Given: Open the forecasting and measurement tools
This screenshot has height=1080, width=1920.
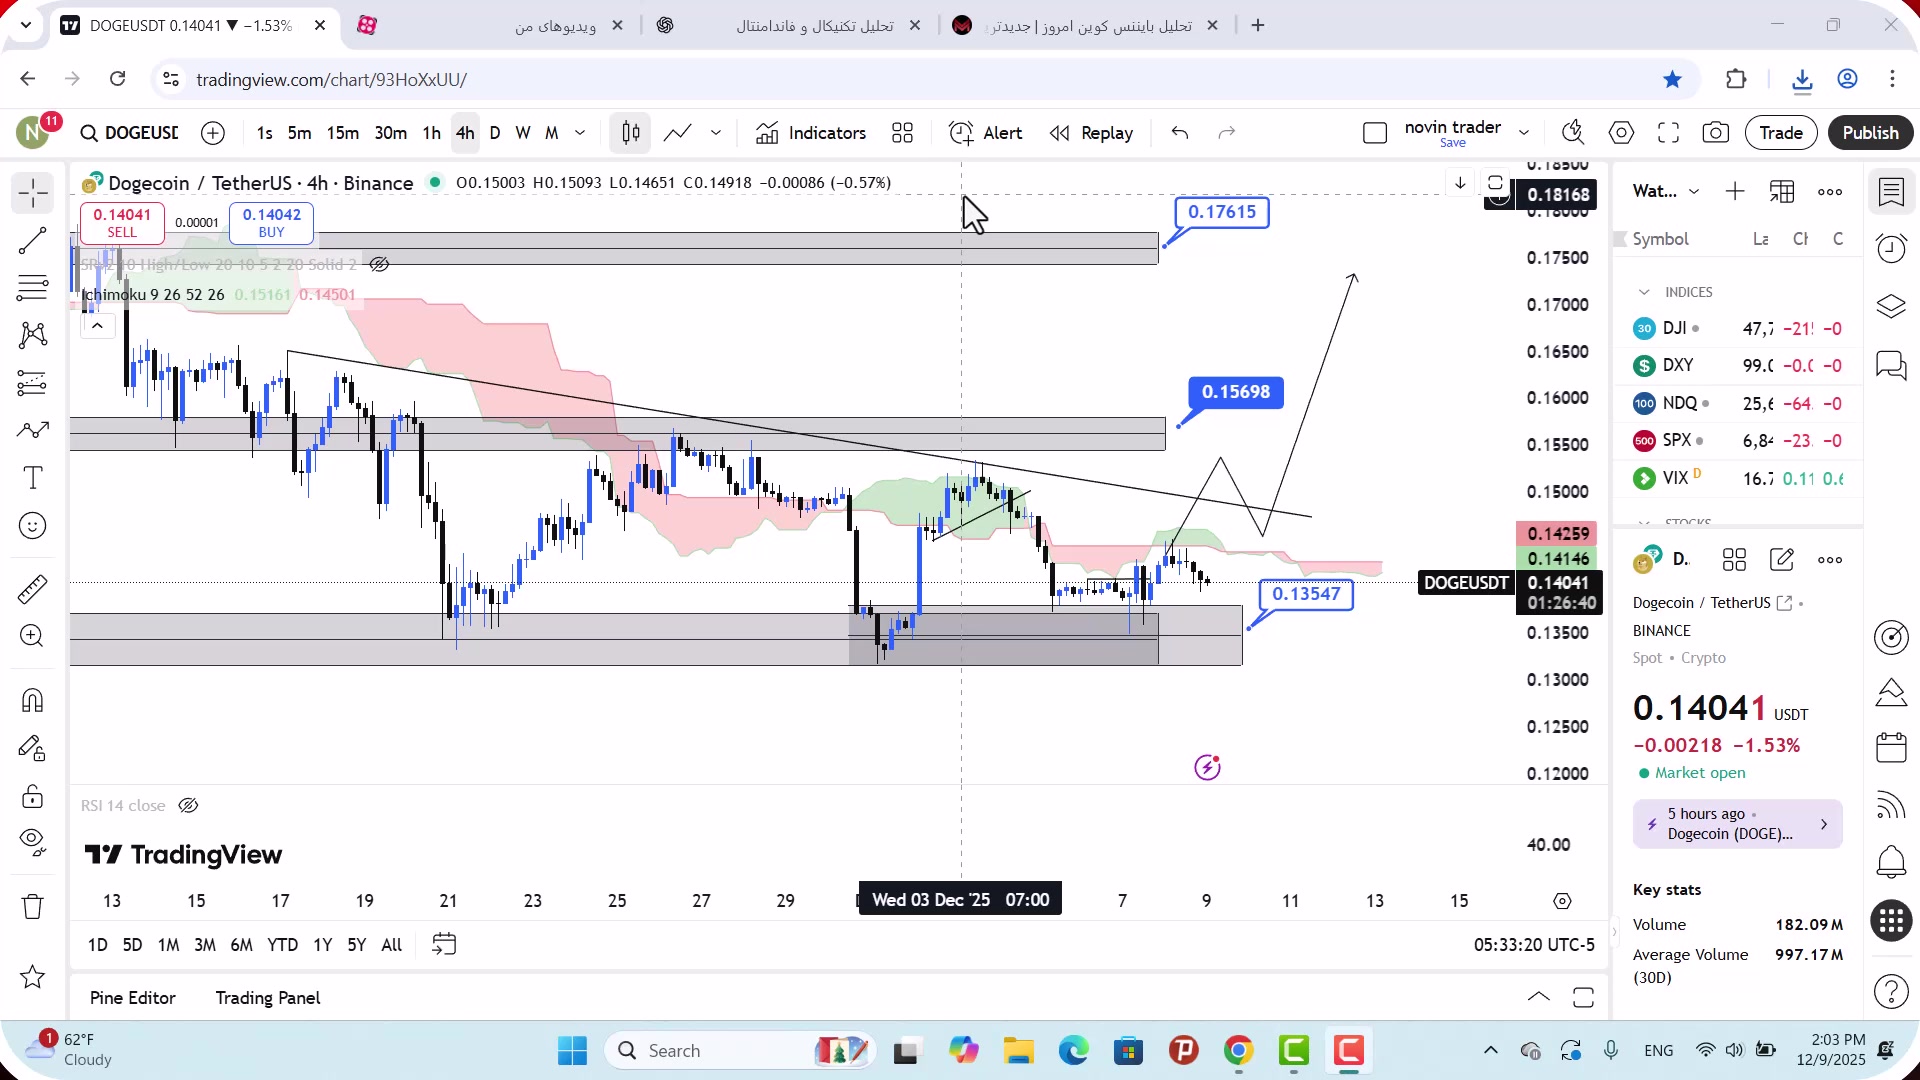Looking at the screenshot, I should click(x=33, y=383).
